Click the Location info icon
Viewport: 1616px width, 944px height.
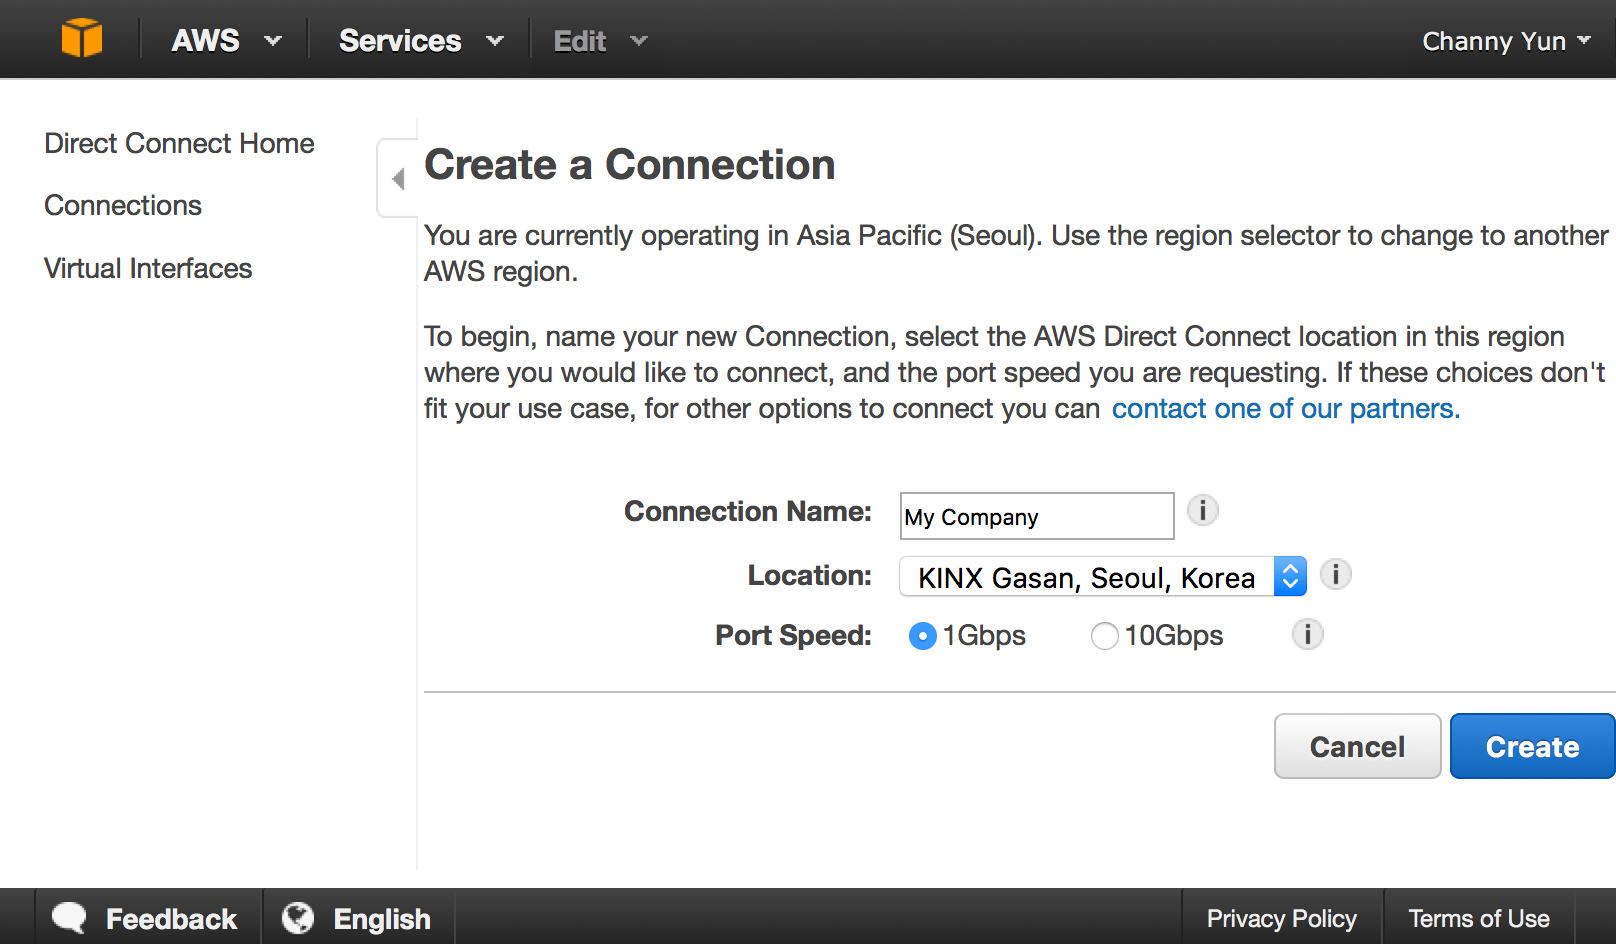(1336, 575)
